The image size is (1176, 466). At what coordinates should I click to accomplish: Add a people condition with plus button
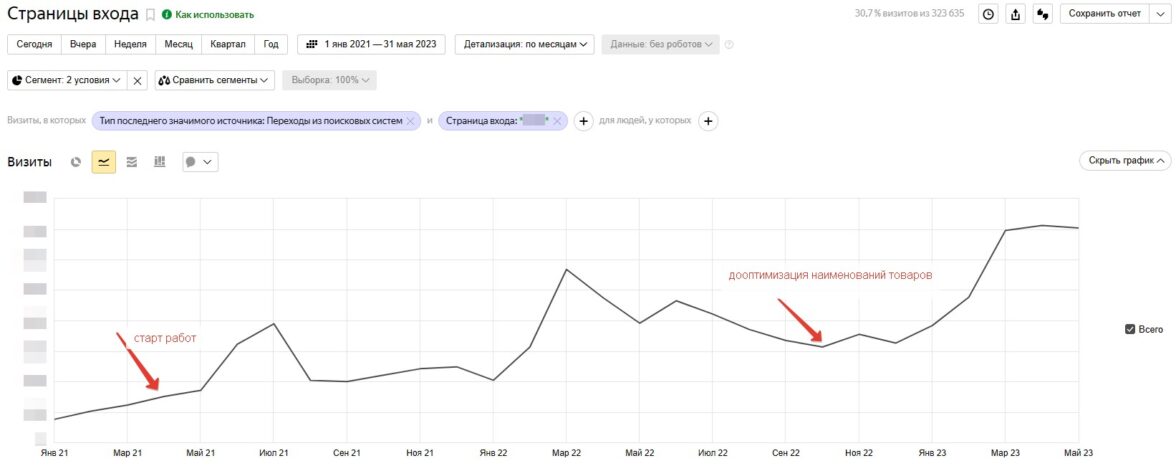tap(708, 121)
